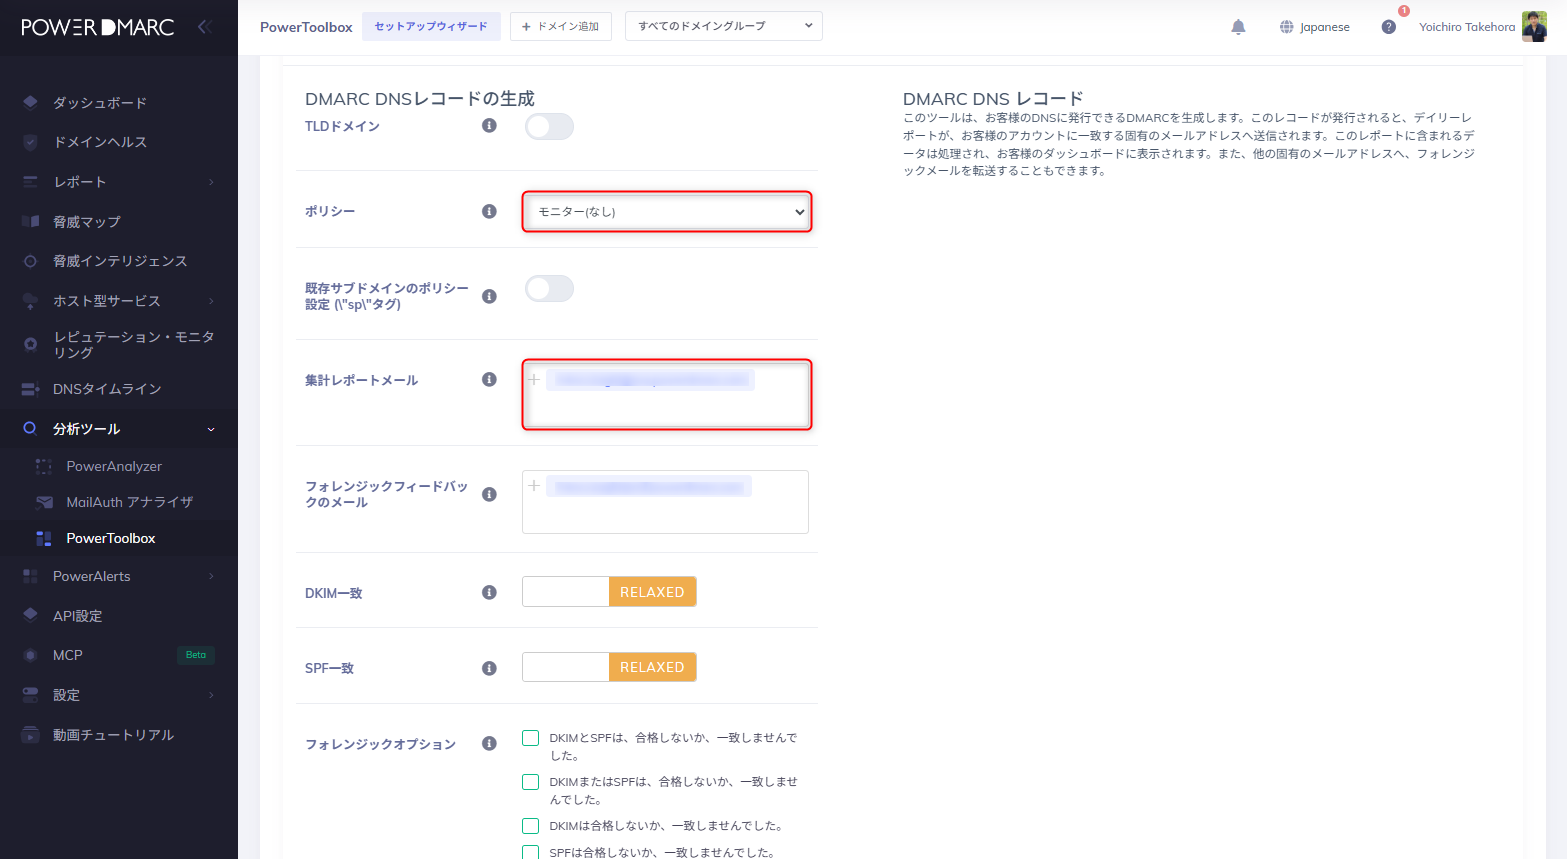1567x859 pixels.
Task: Click the PowerAnalyzer icon
Action: [44, 466]
